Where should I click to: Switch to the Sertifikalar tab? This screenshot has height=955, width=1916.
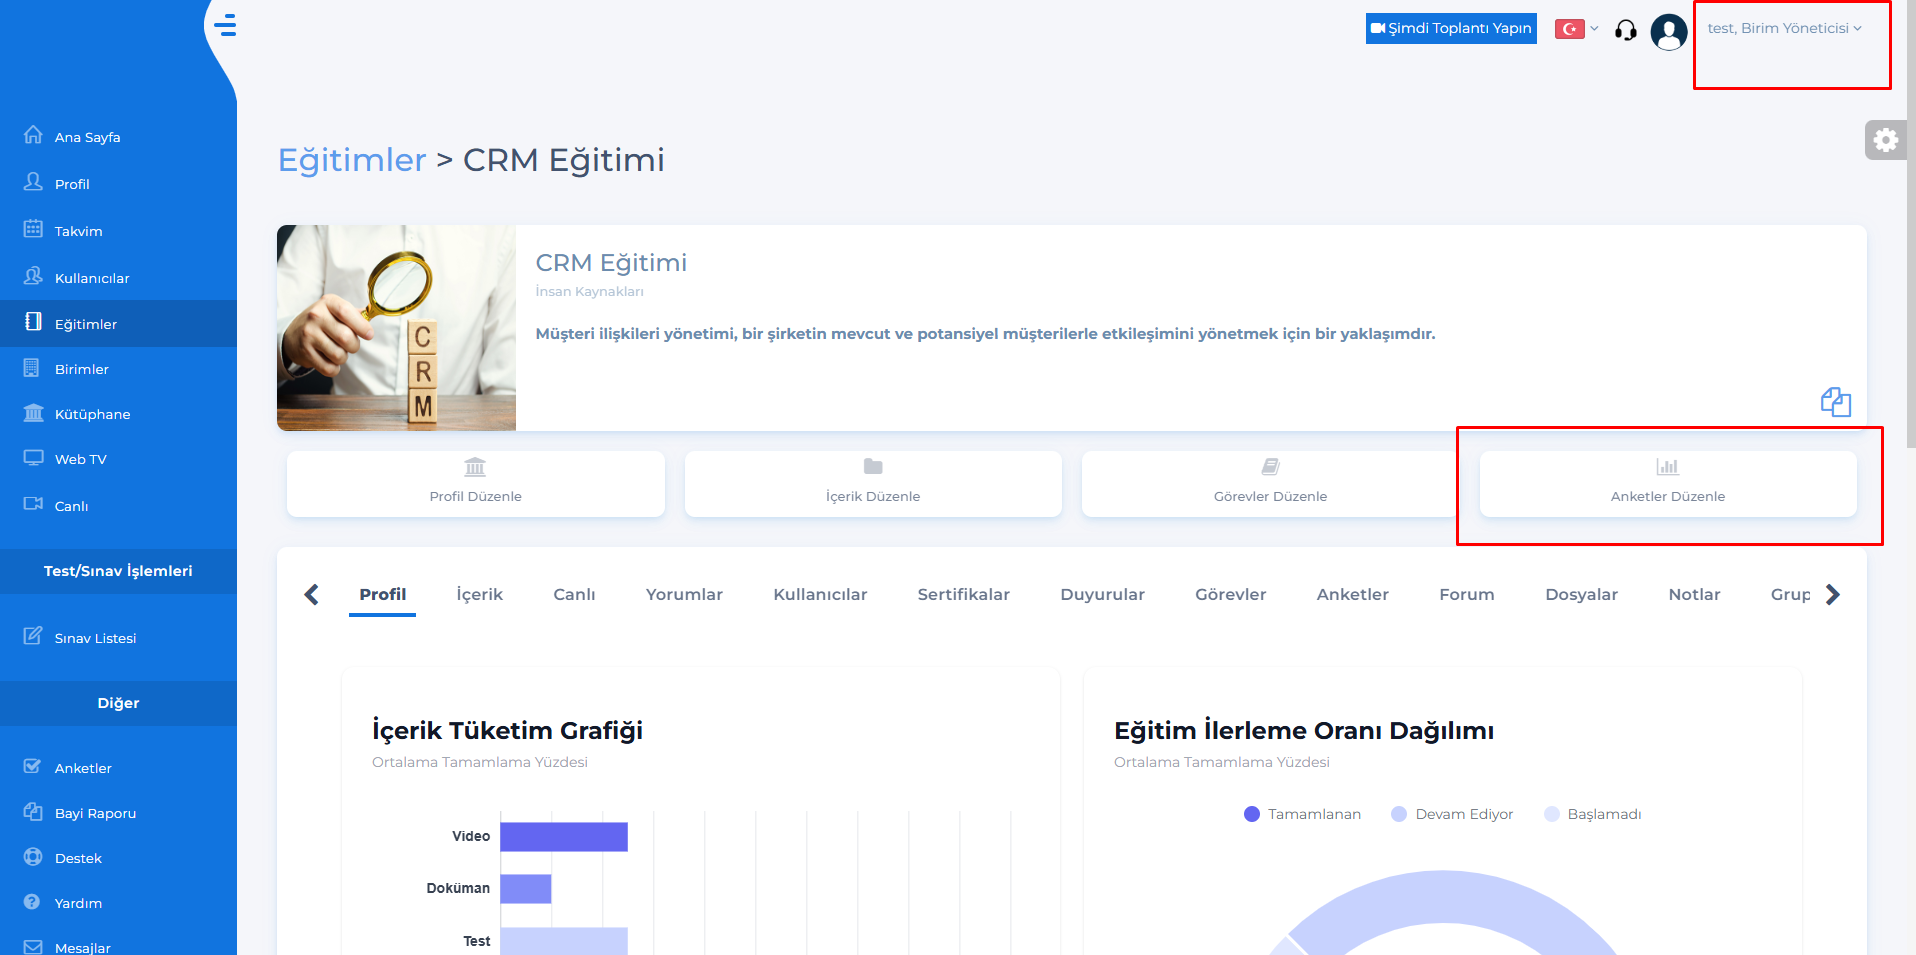point(963,594)
